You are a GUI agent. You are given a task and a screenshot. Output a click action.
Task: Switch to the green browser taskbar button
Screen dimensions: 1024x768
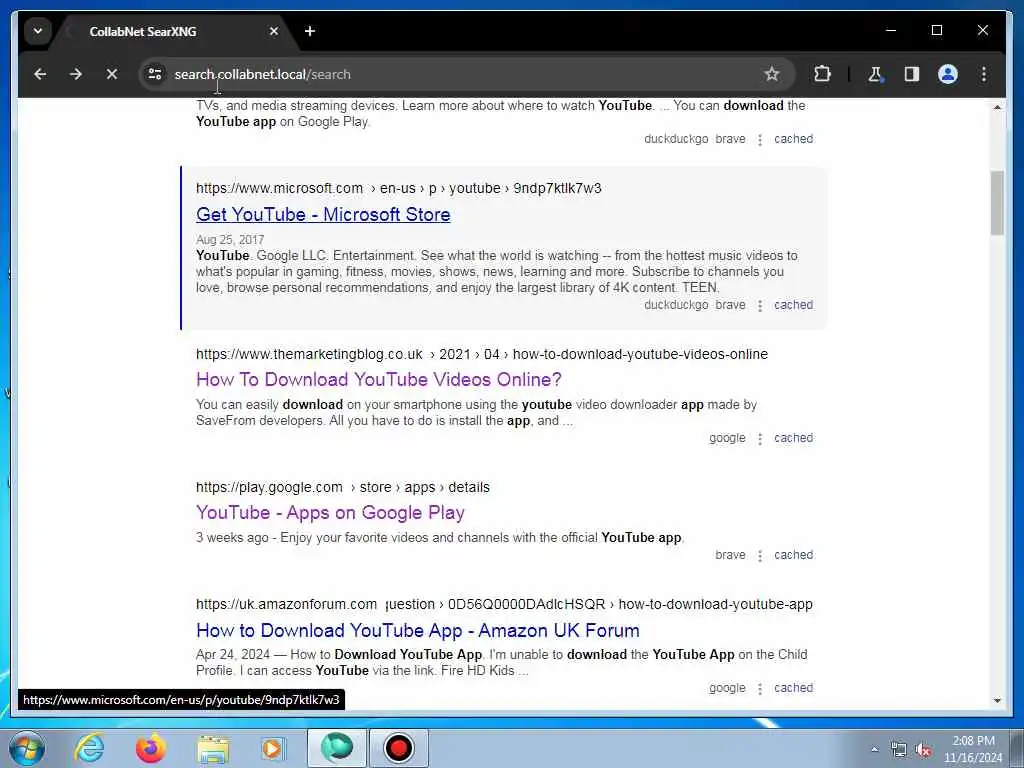(337, 748)
